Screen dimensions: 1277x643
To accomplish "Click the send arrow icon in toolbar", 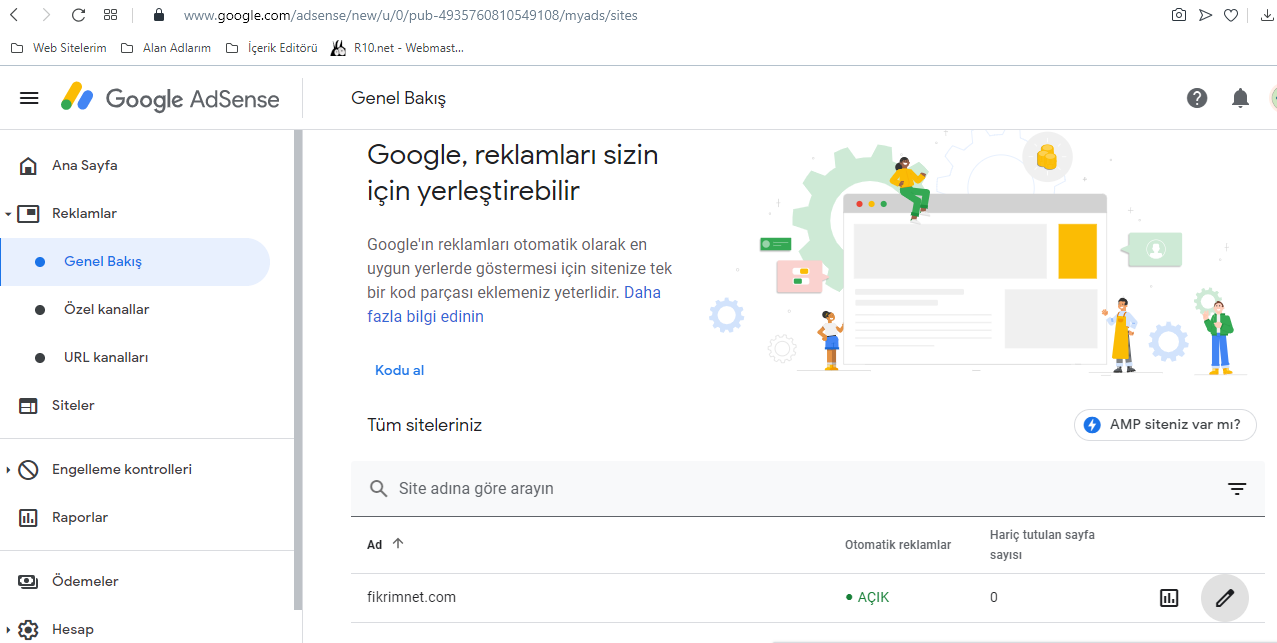I will [x=1206, y=15].
